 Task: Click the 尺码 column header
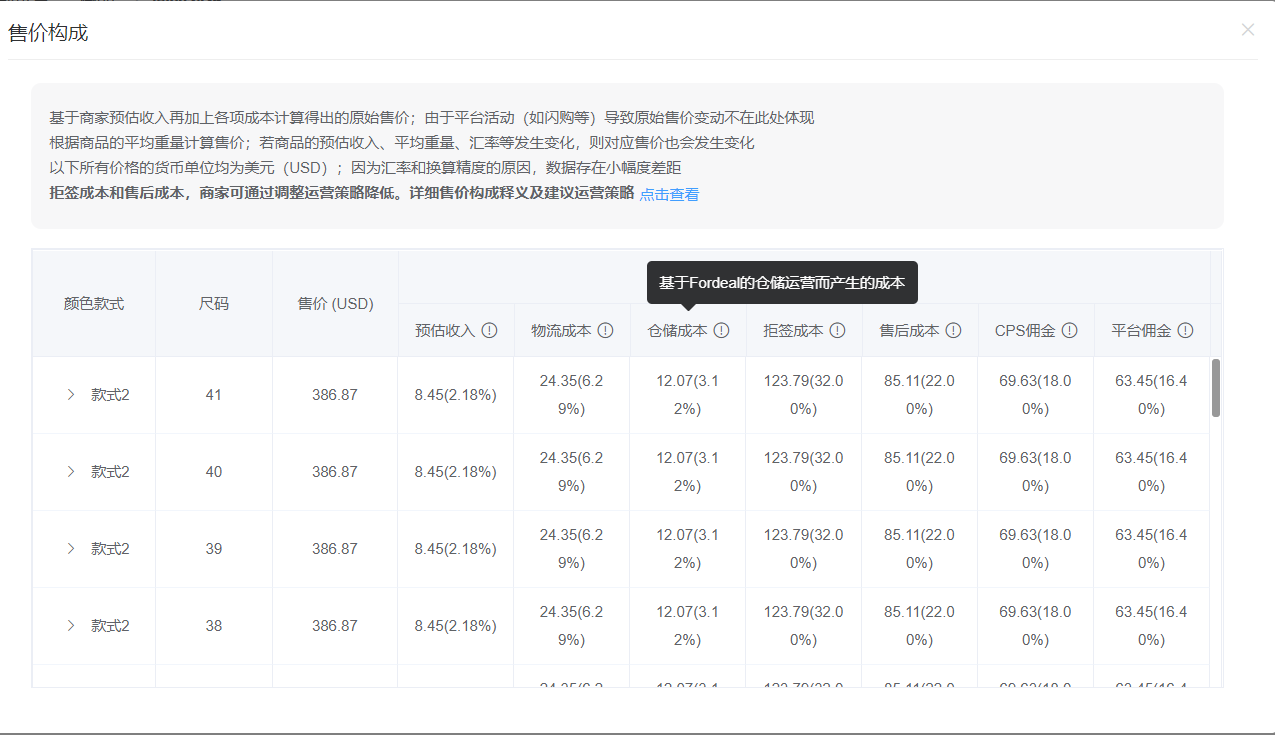coord(213,303)
